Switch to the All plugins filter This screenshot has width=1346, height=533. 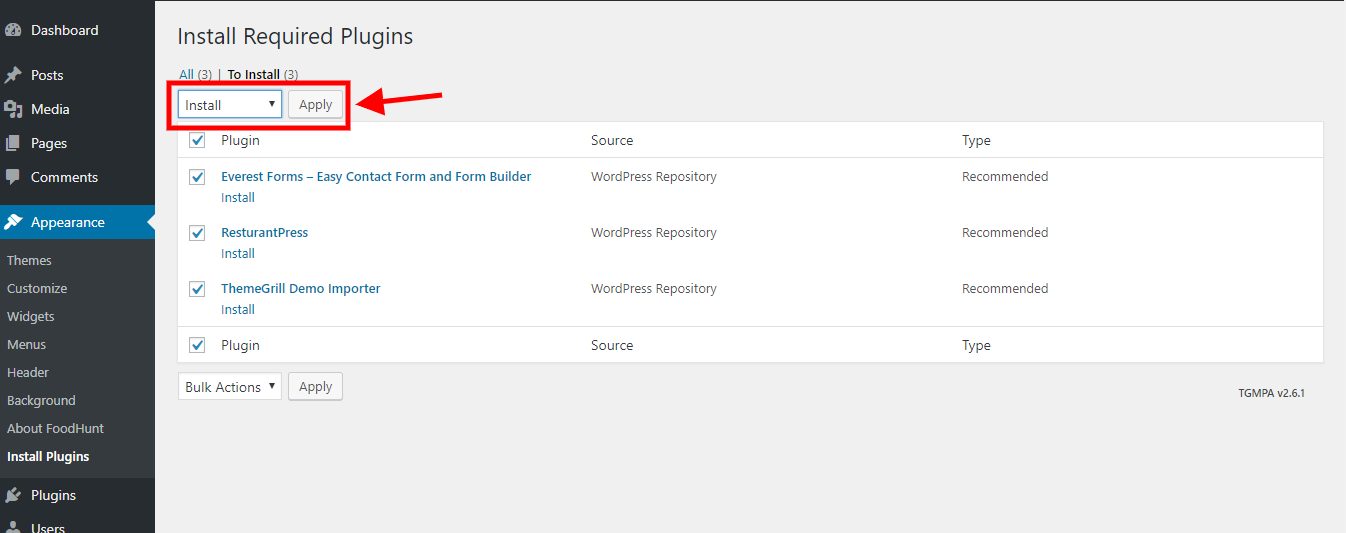coord(186,74)
